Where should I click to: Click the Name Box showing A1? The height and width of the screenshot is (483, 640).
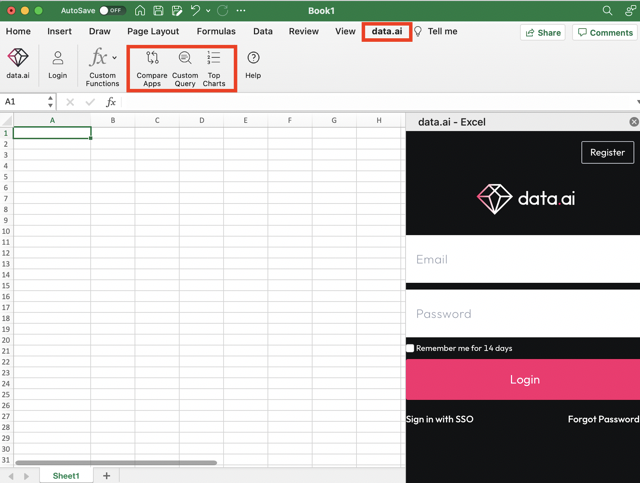(24, 102)
